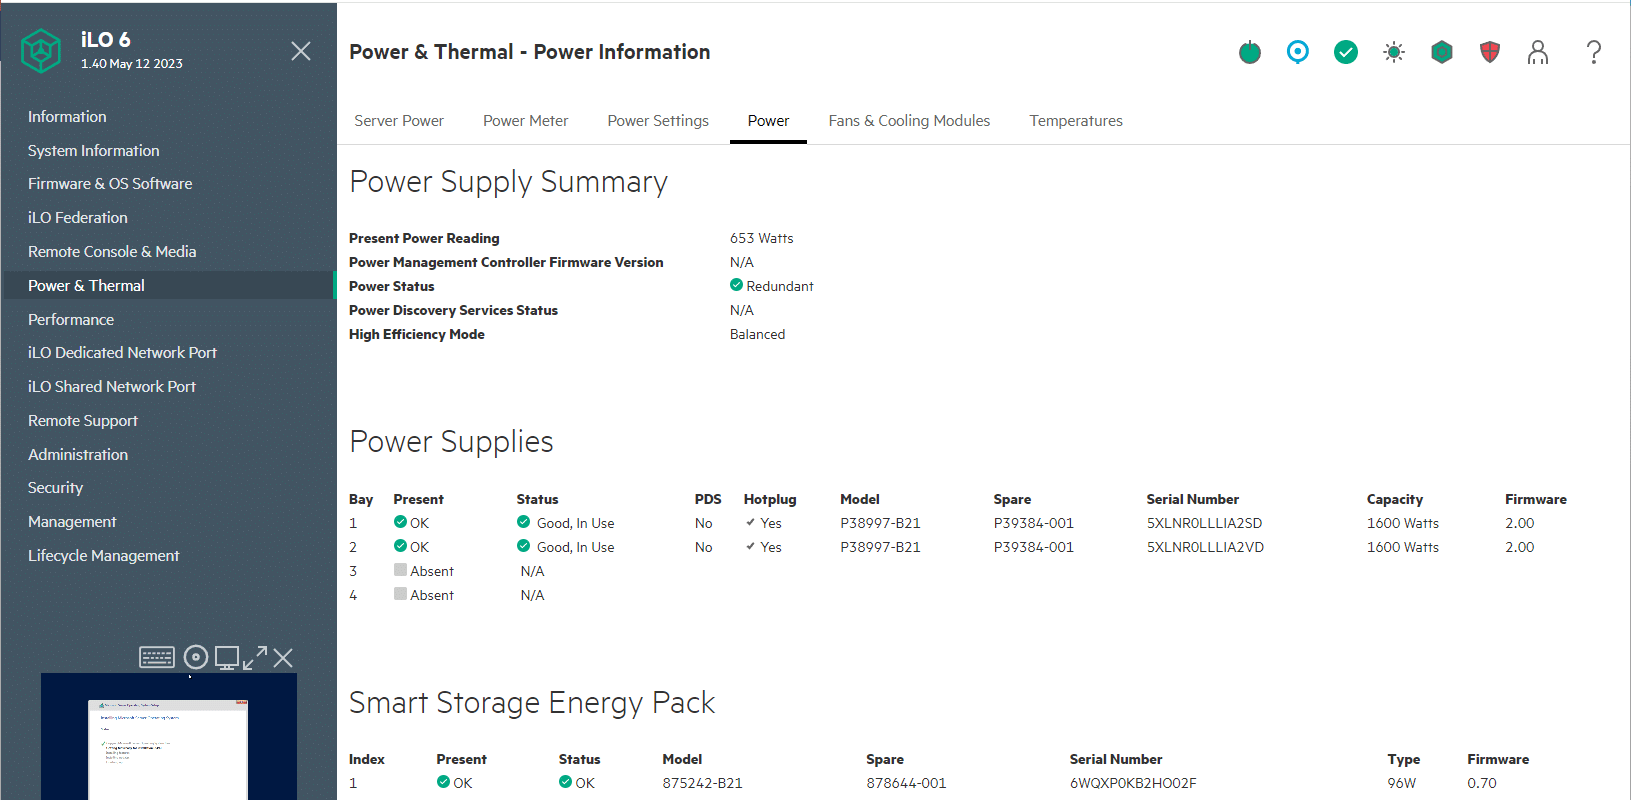Click the iLO firmware version 1.40 May 12 2023
Viewport: 1631px width, 800px height.
pos(132,64)
